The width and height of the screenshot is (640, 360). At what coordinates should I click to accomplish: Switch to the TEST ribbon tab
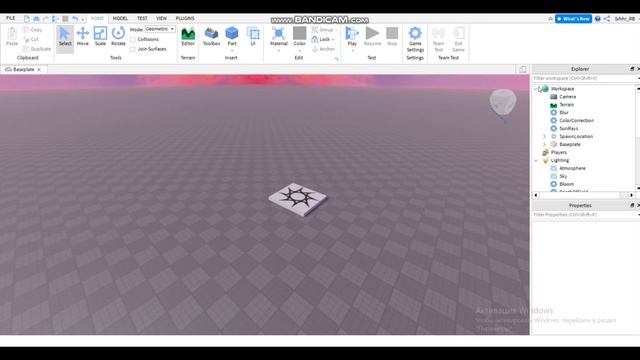142,18
